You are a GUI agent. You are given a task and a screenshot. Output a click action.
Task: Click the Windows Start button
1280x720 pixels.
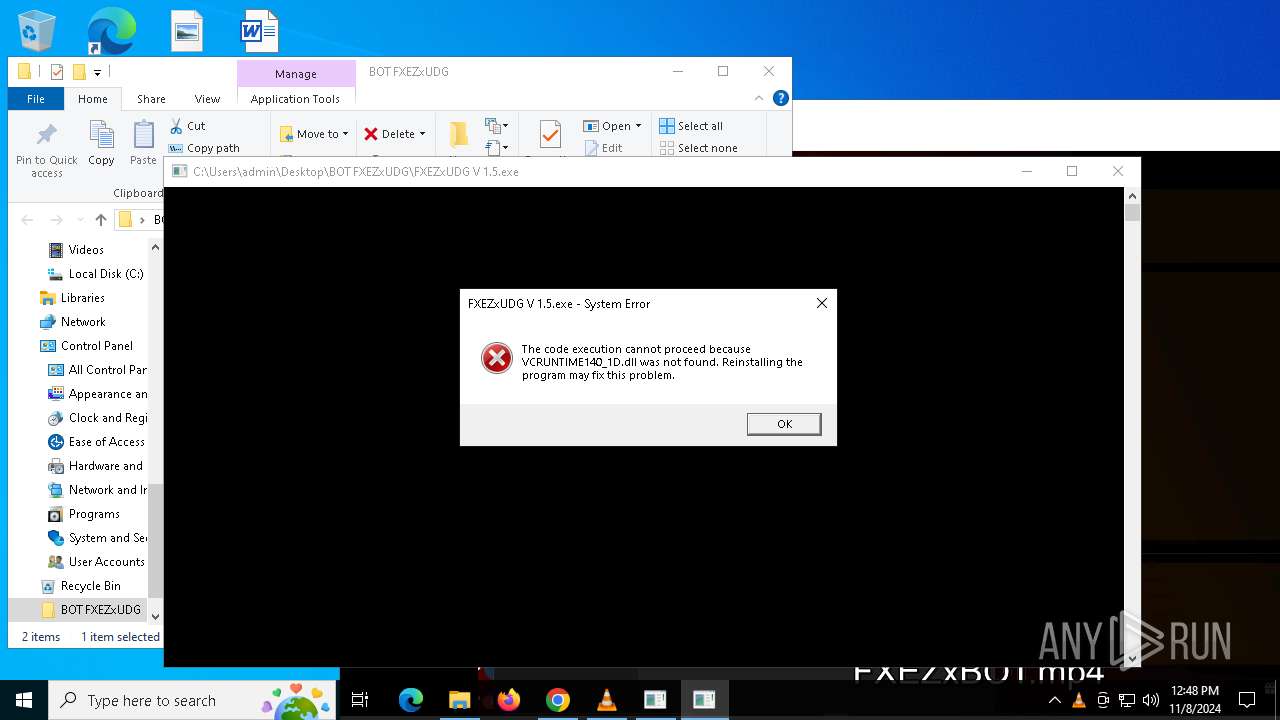(x=24, y=700)
